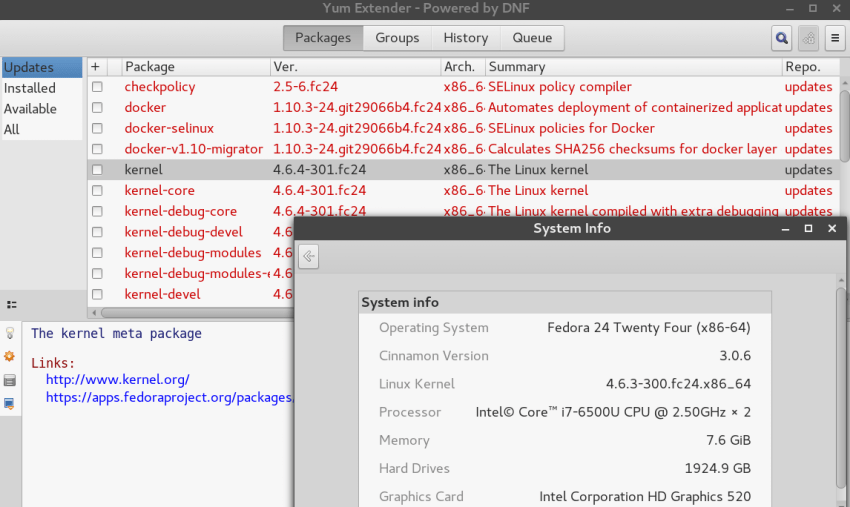
Task: Click the Graphics Card Intel HD Graphics 520
Action: pos(645,497)
